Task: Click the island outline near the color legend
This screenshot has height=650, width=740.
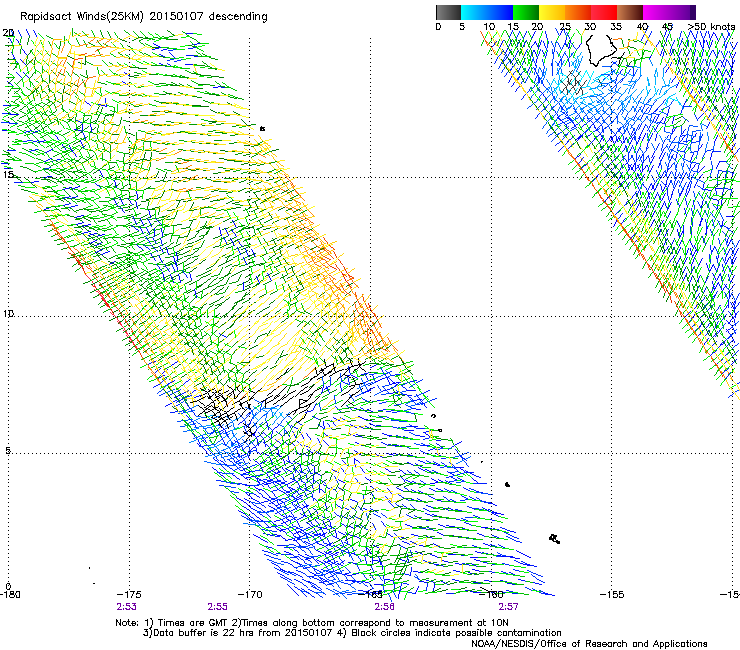Action: tap(601, 50)
